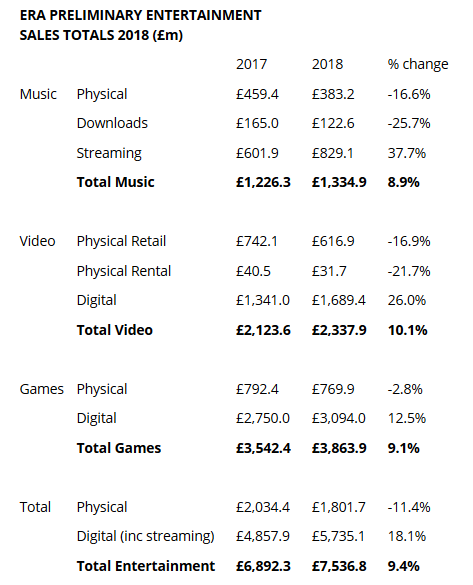
Task: Click the Total Games row label
Action: coord(119,448)
